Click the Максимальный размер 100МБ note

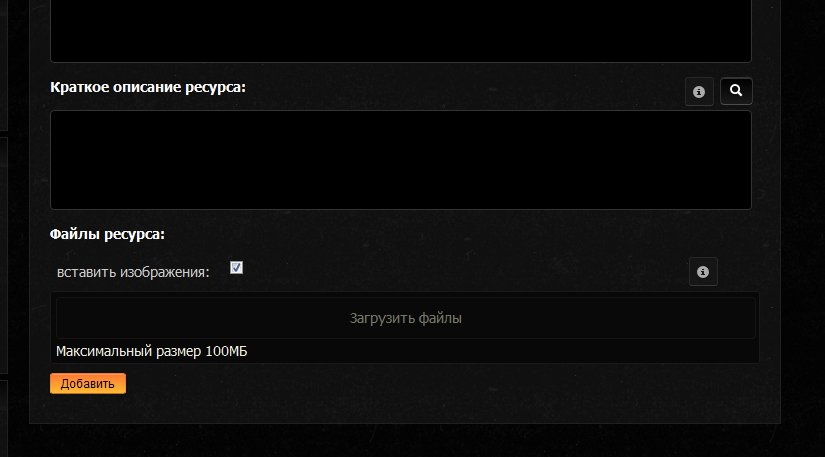coord(152,351)
